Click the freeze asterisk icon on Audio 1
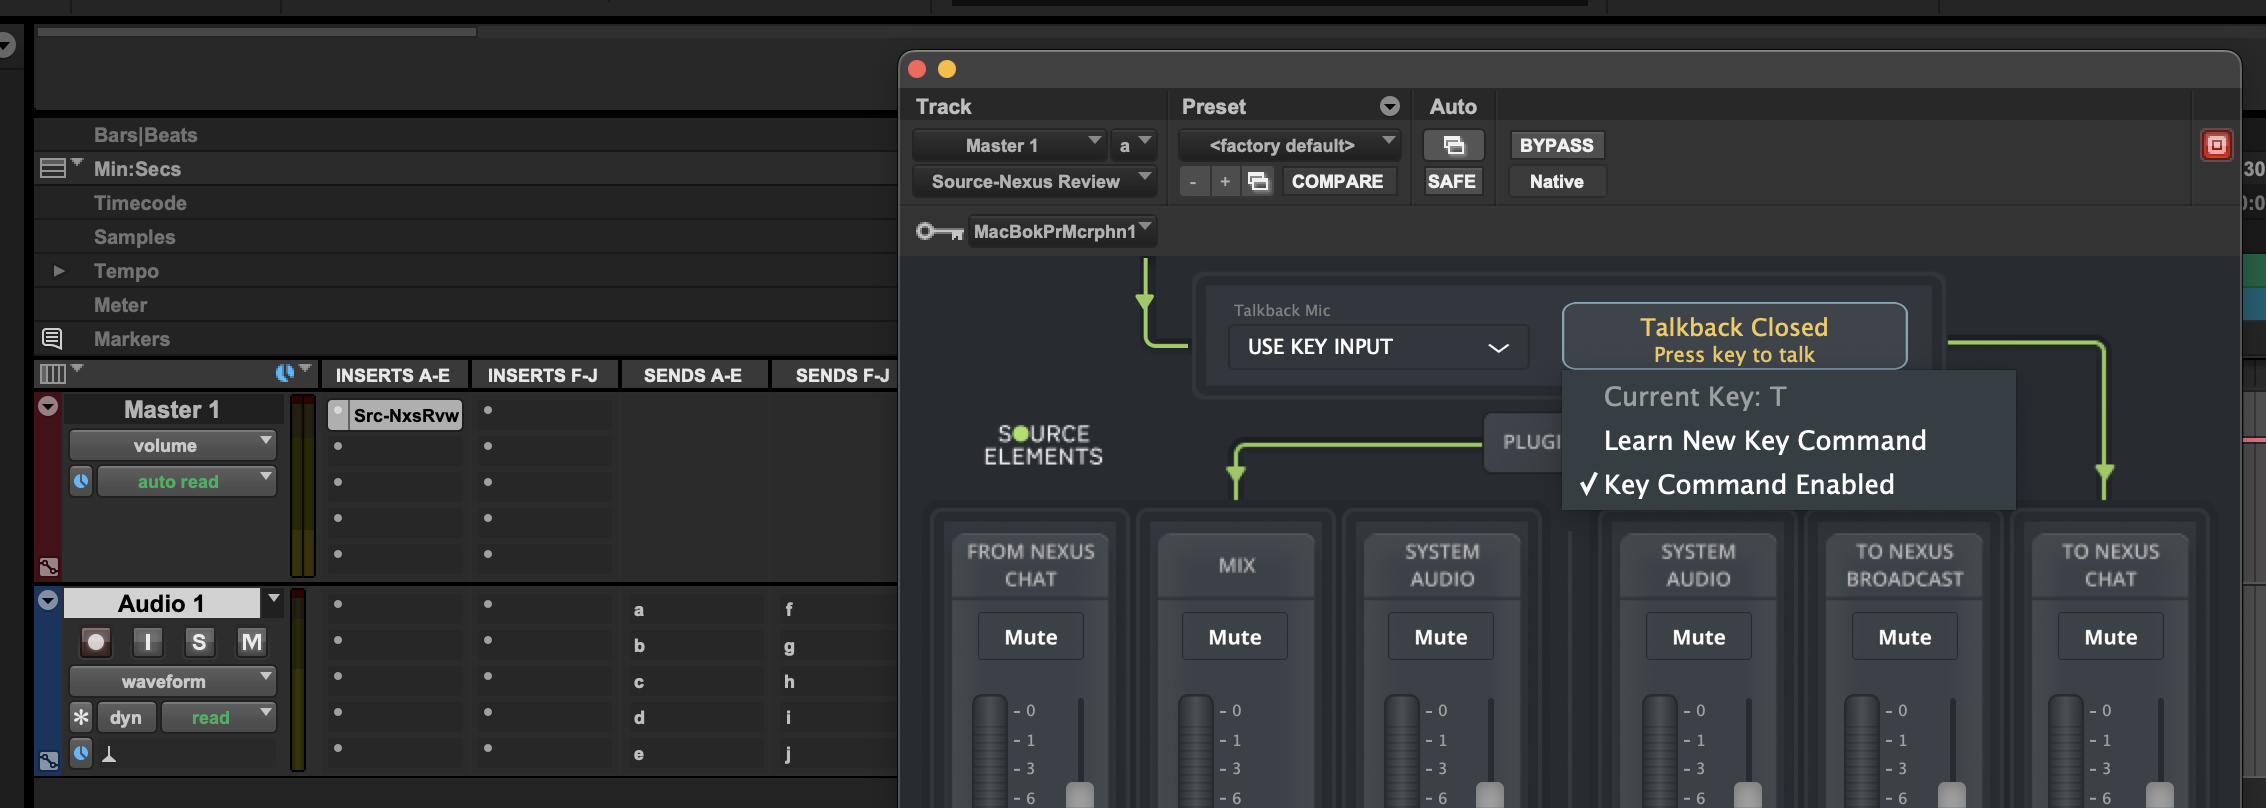 (x=81, y=717)
